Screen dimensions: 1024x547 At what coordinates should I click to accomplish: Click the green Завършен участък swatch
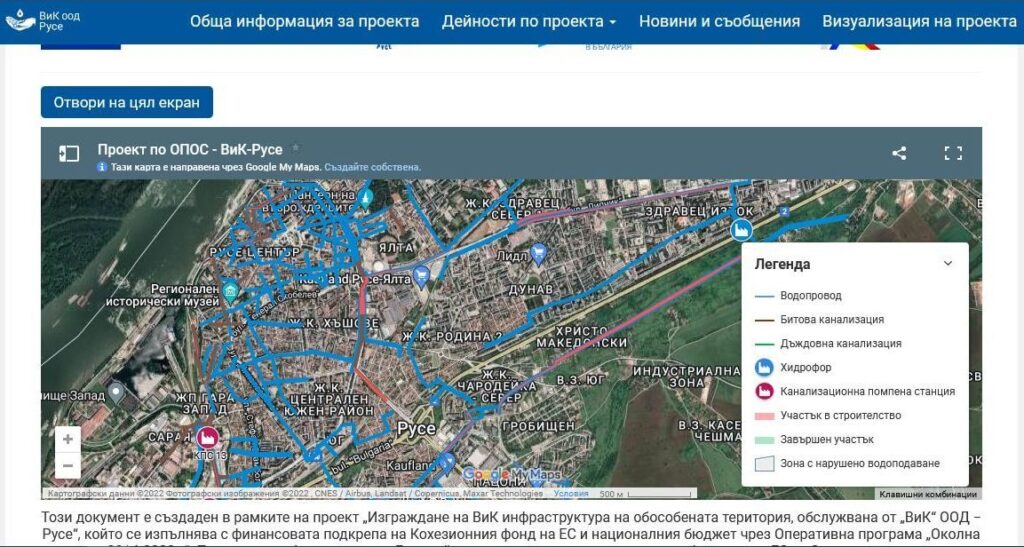(x=764, y=440)
